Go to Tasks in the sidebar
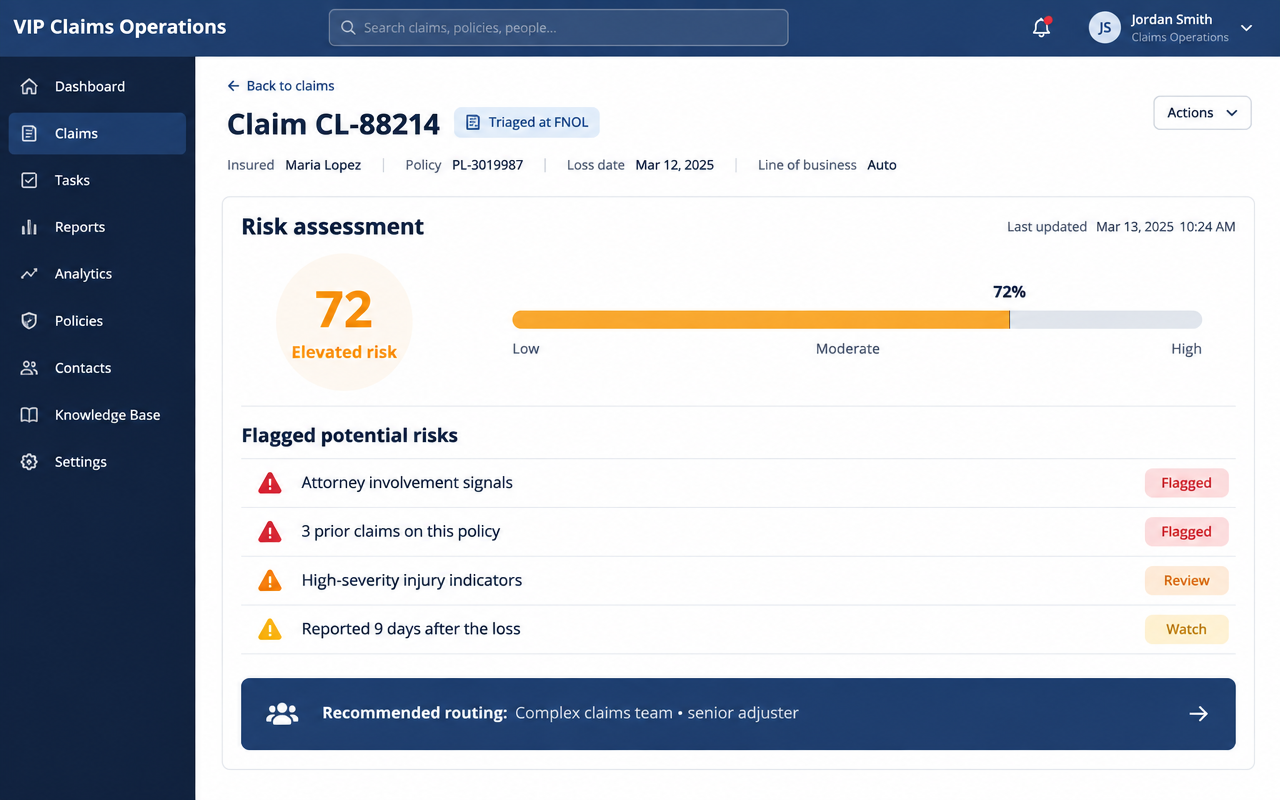This screenshot has width=1280, height=800. [x=97, y=181]
